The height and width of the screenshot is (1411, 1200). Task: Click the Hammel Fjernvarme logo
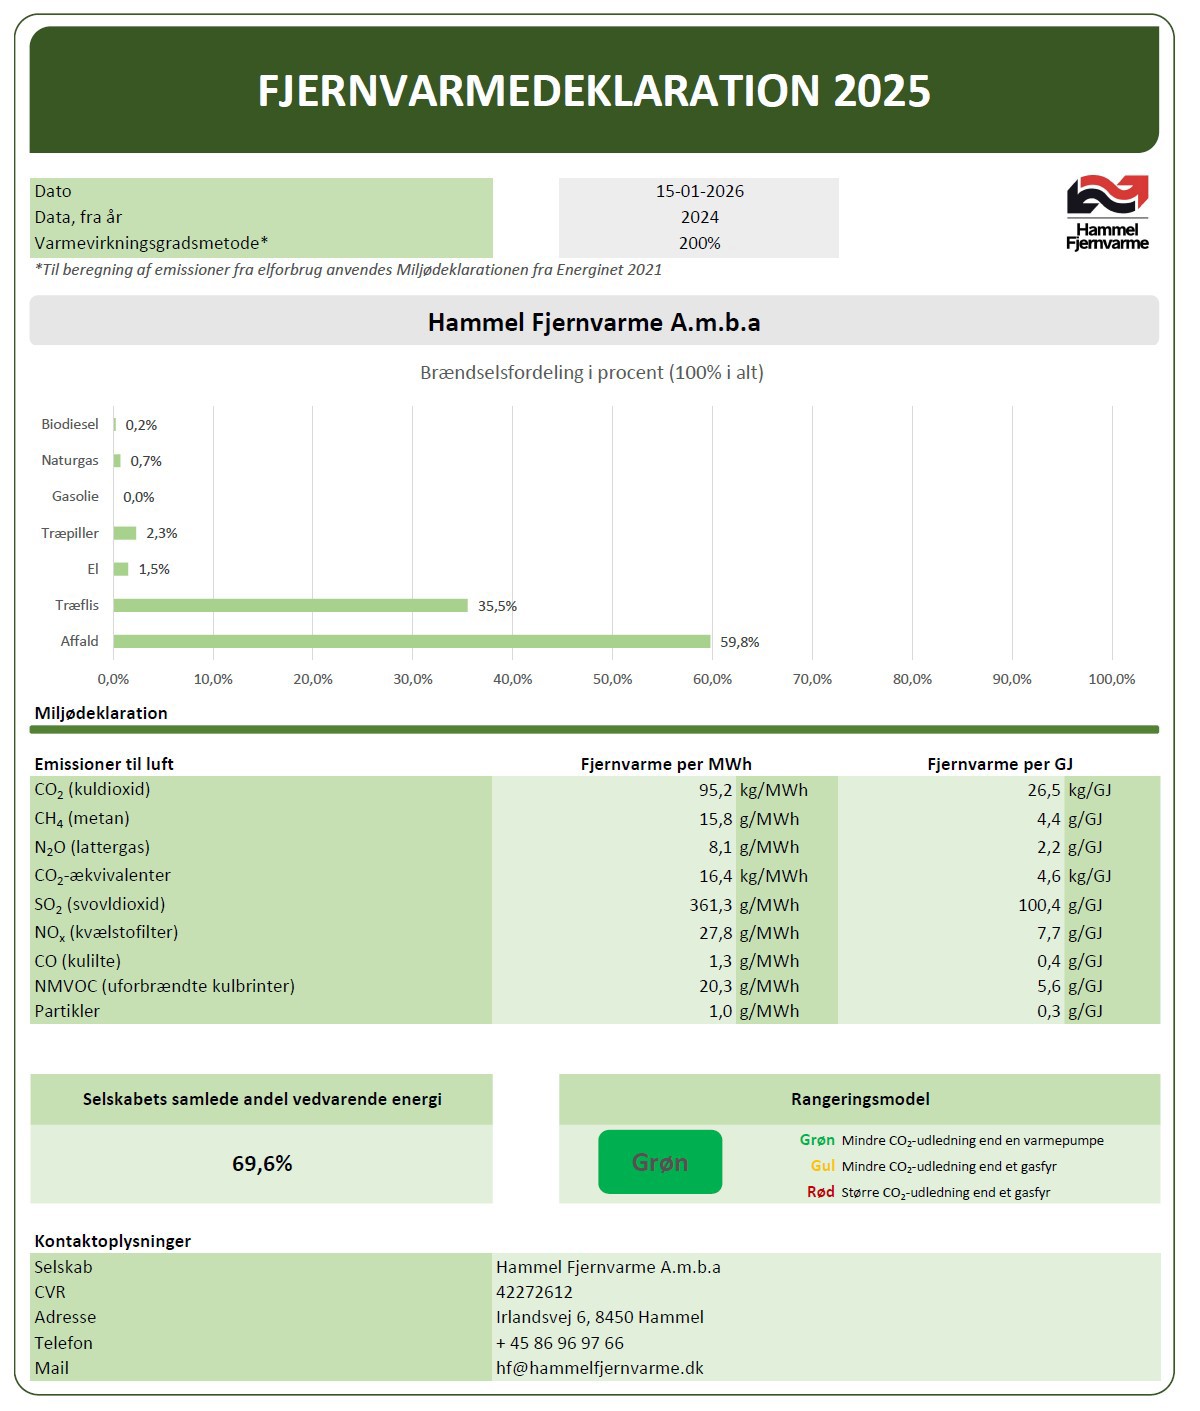click(1107, 212)
